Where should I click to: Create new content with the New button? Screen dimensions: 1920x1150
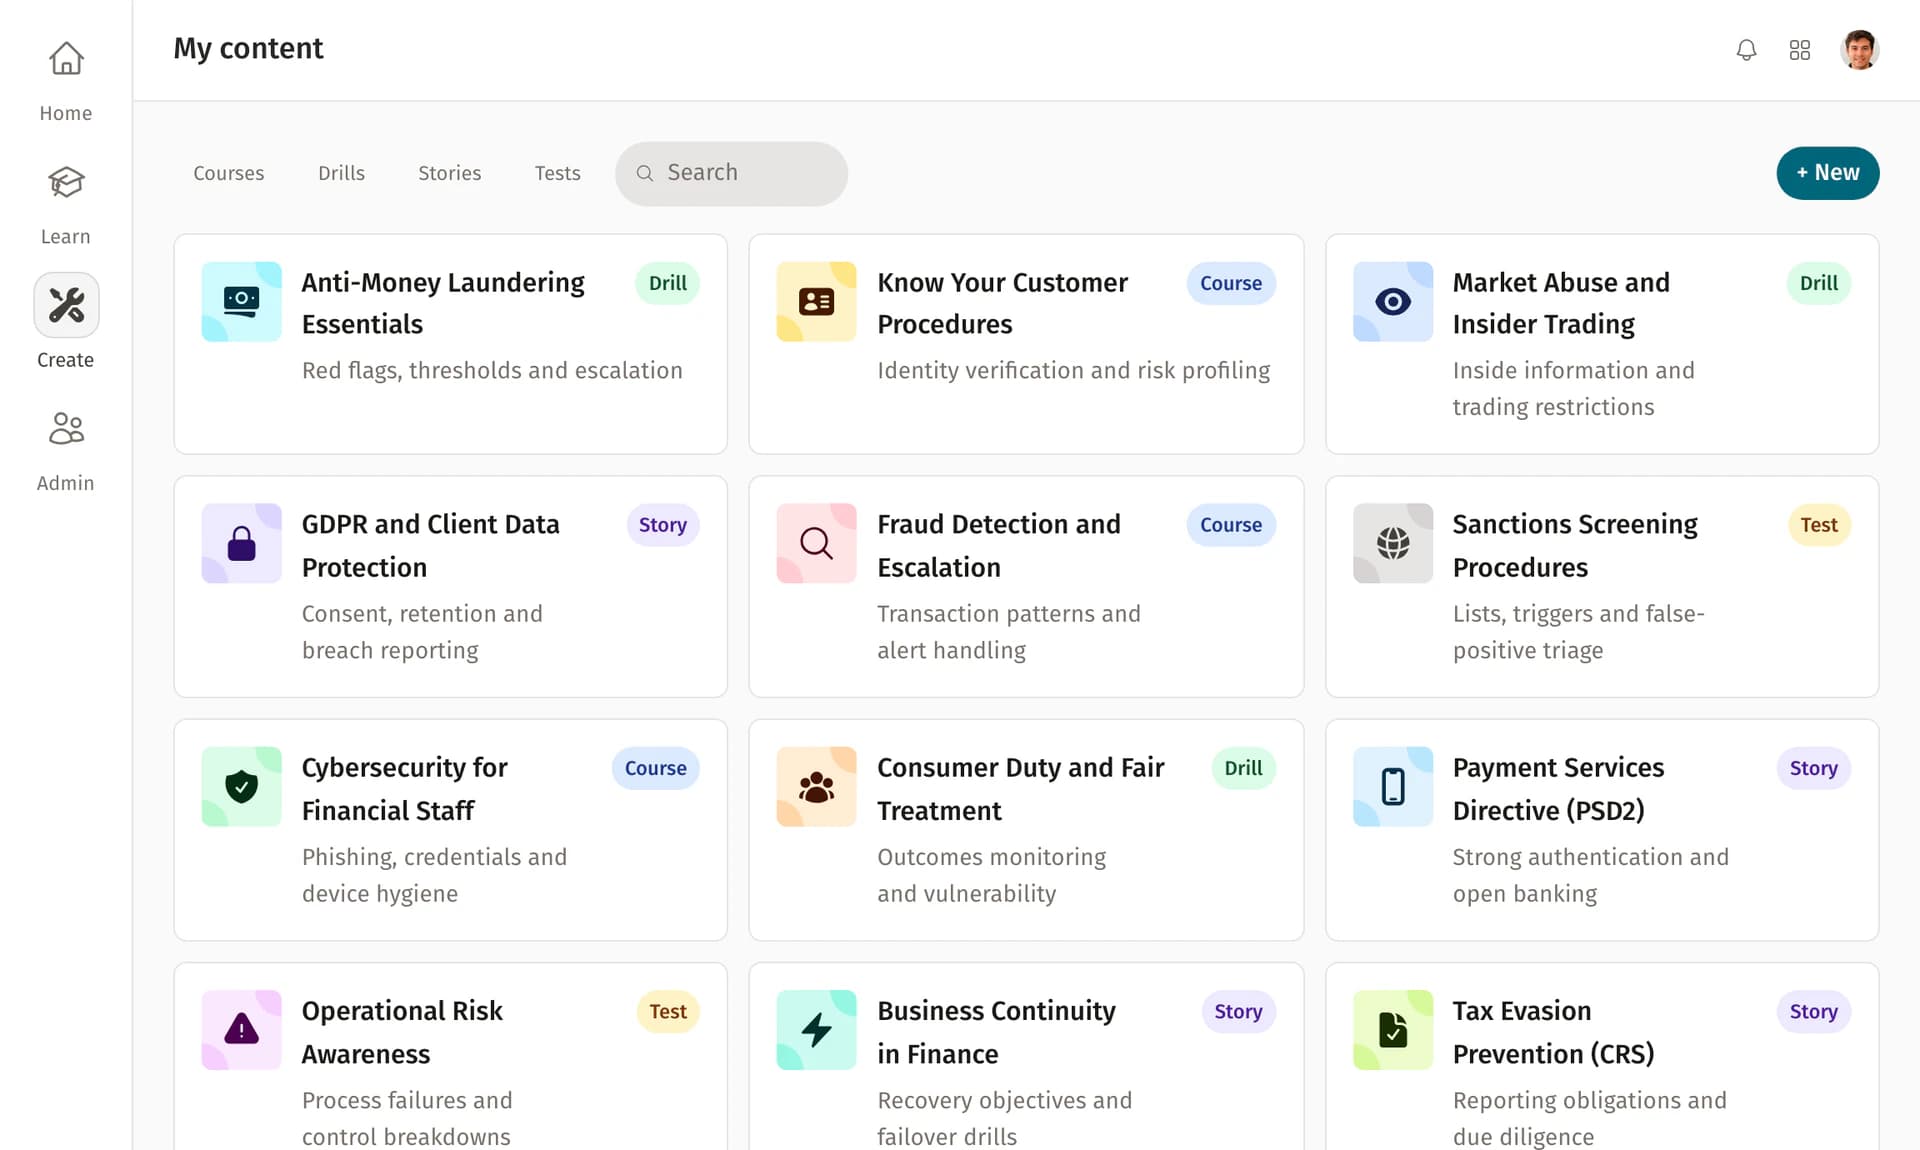(x=1827, y=173)
